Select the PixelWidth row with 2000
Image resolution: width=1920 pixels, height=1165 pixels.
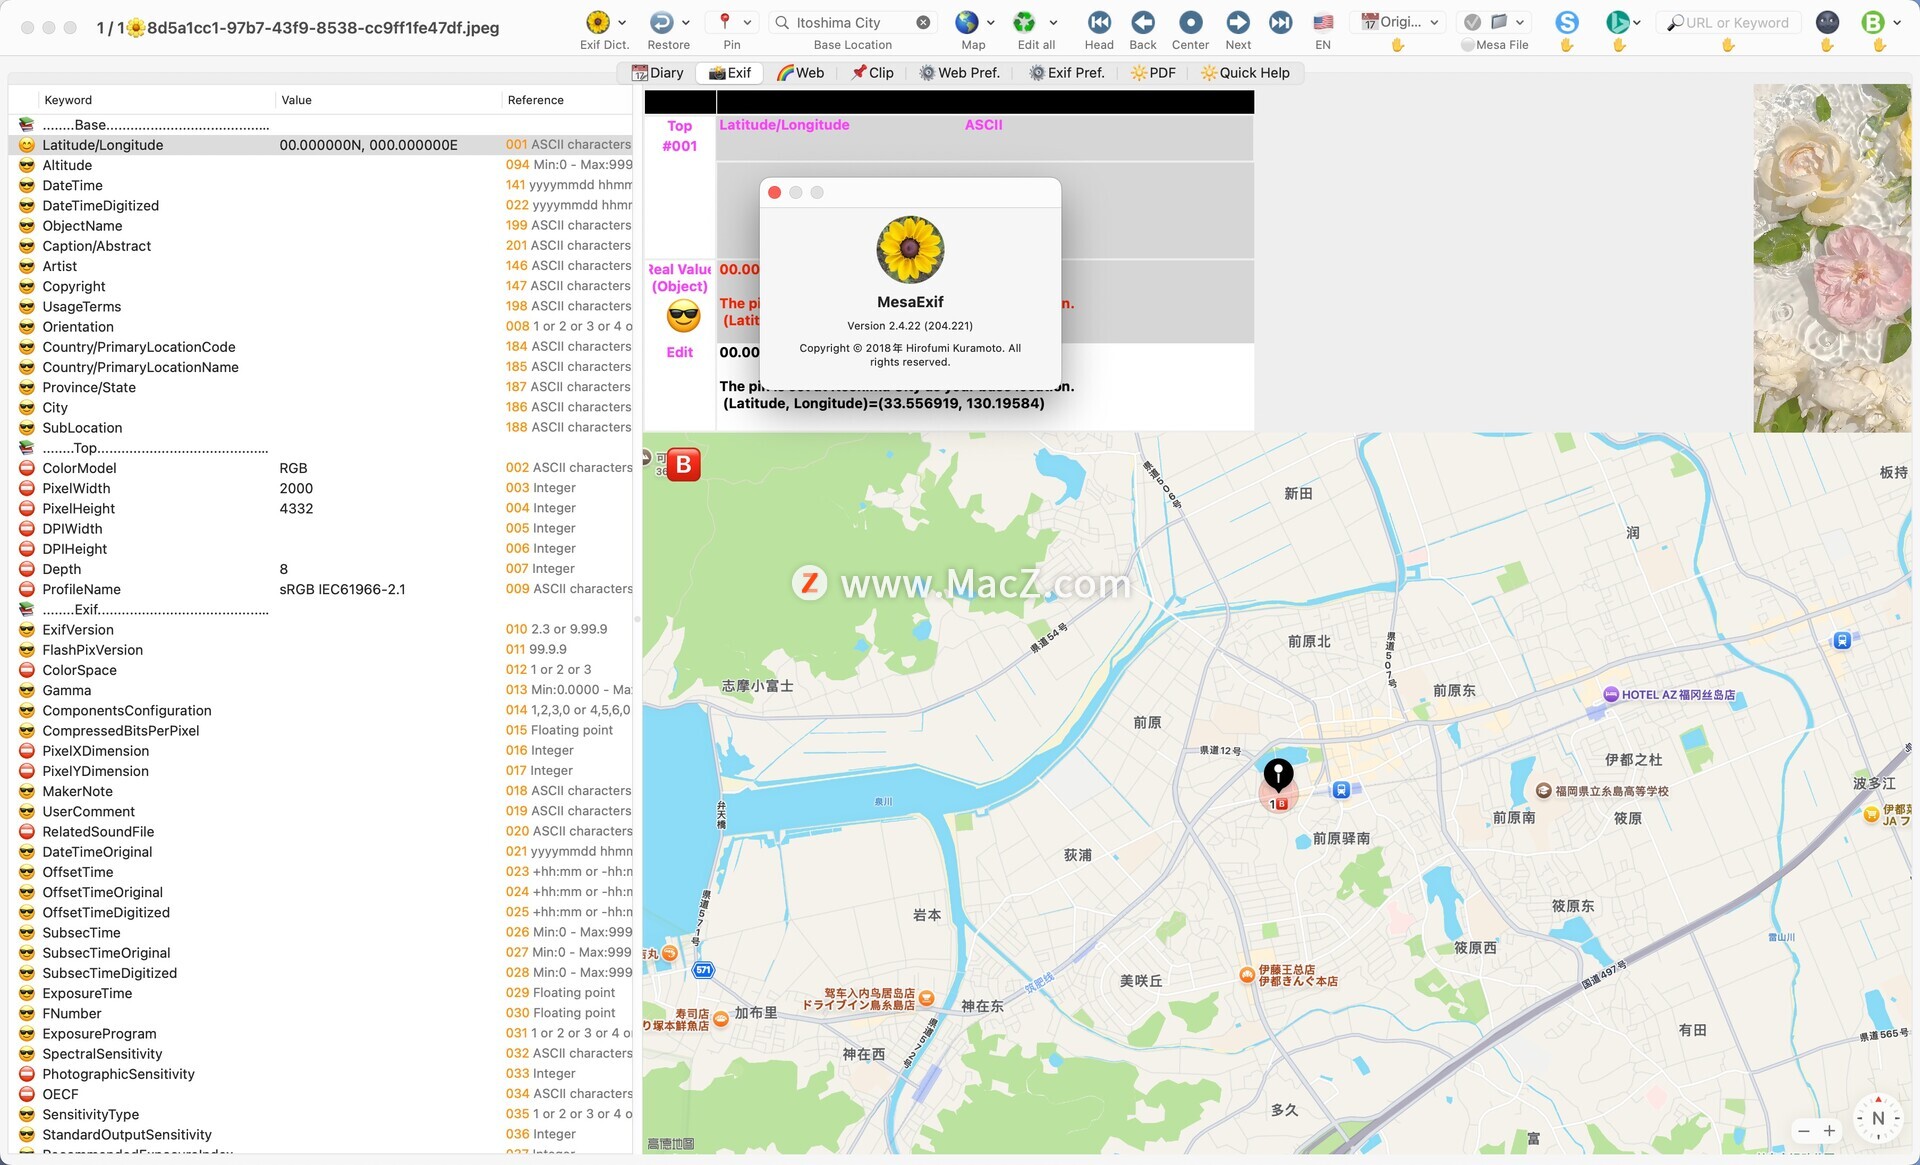click(x=321, y=488)
